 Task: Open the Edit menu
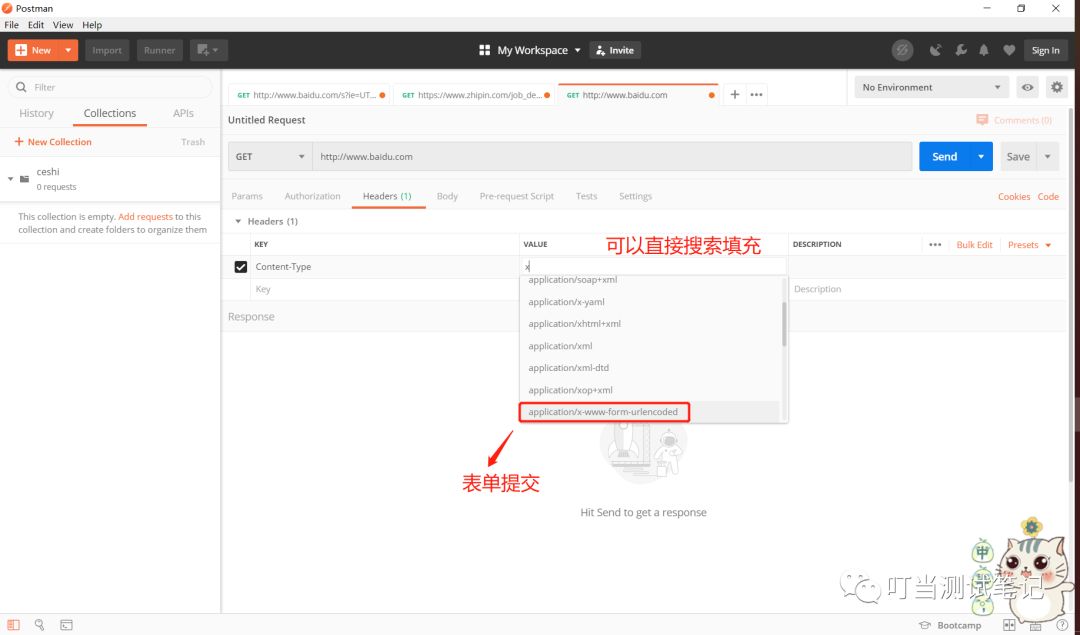36,25
